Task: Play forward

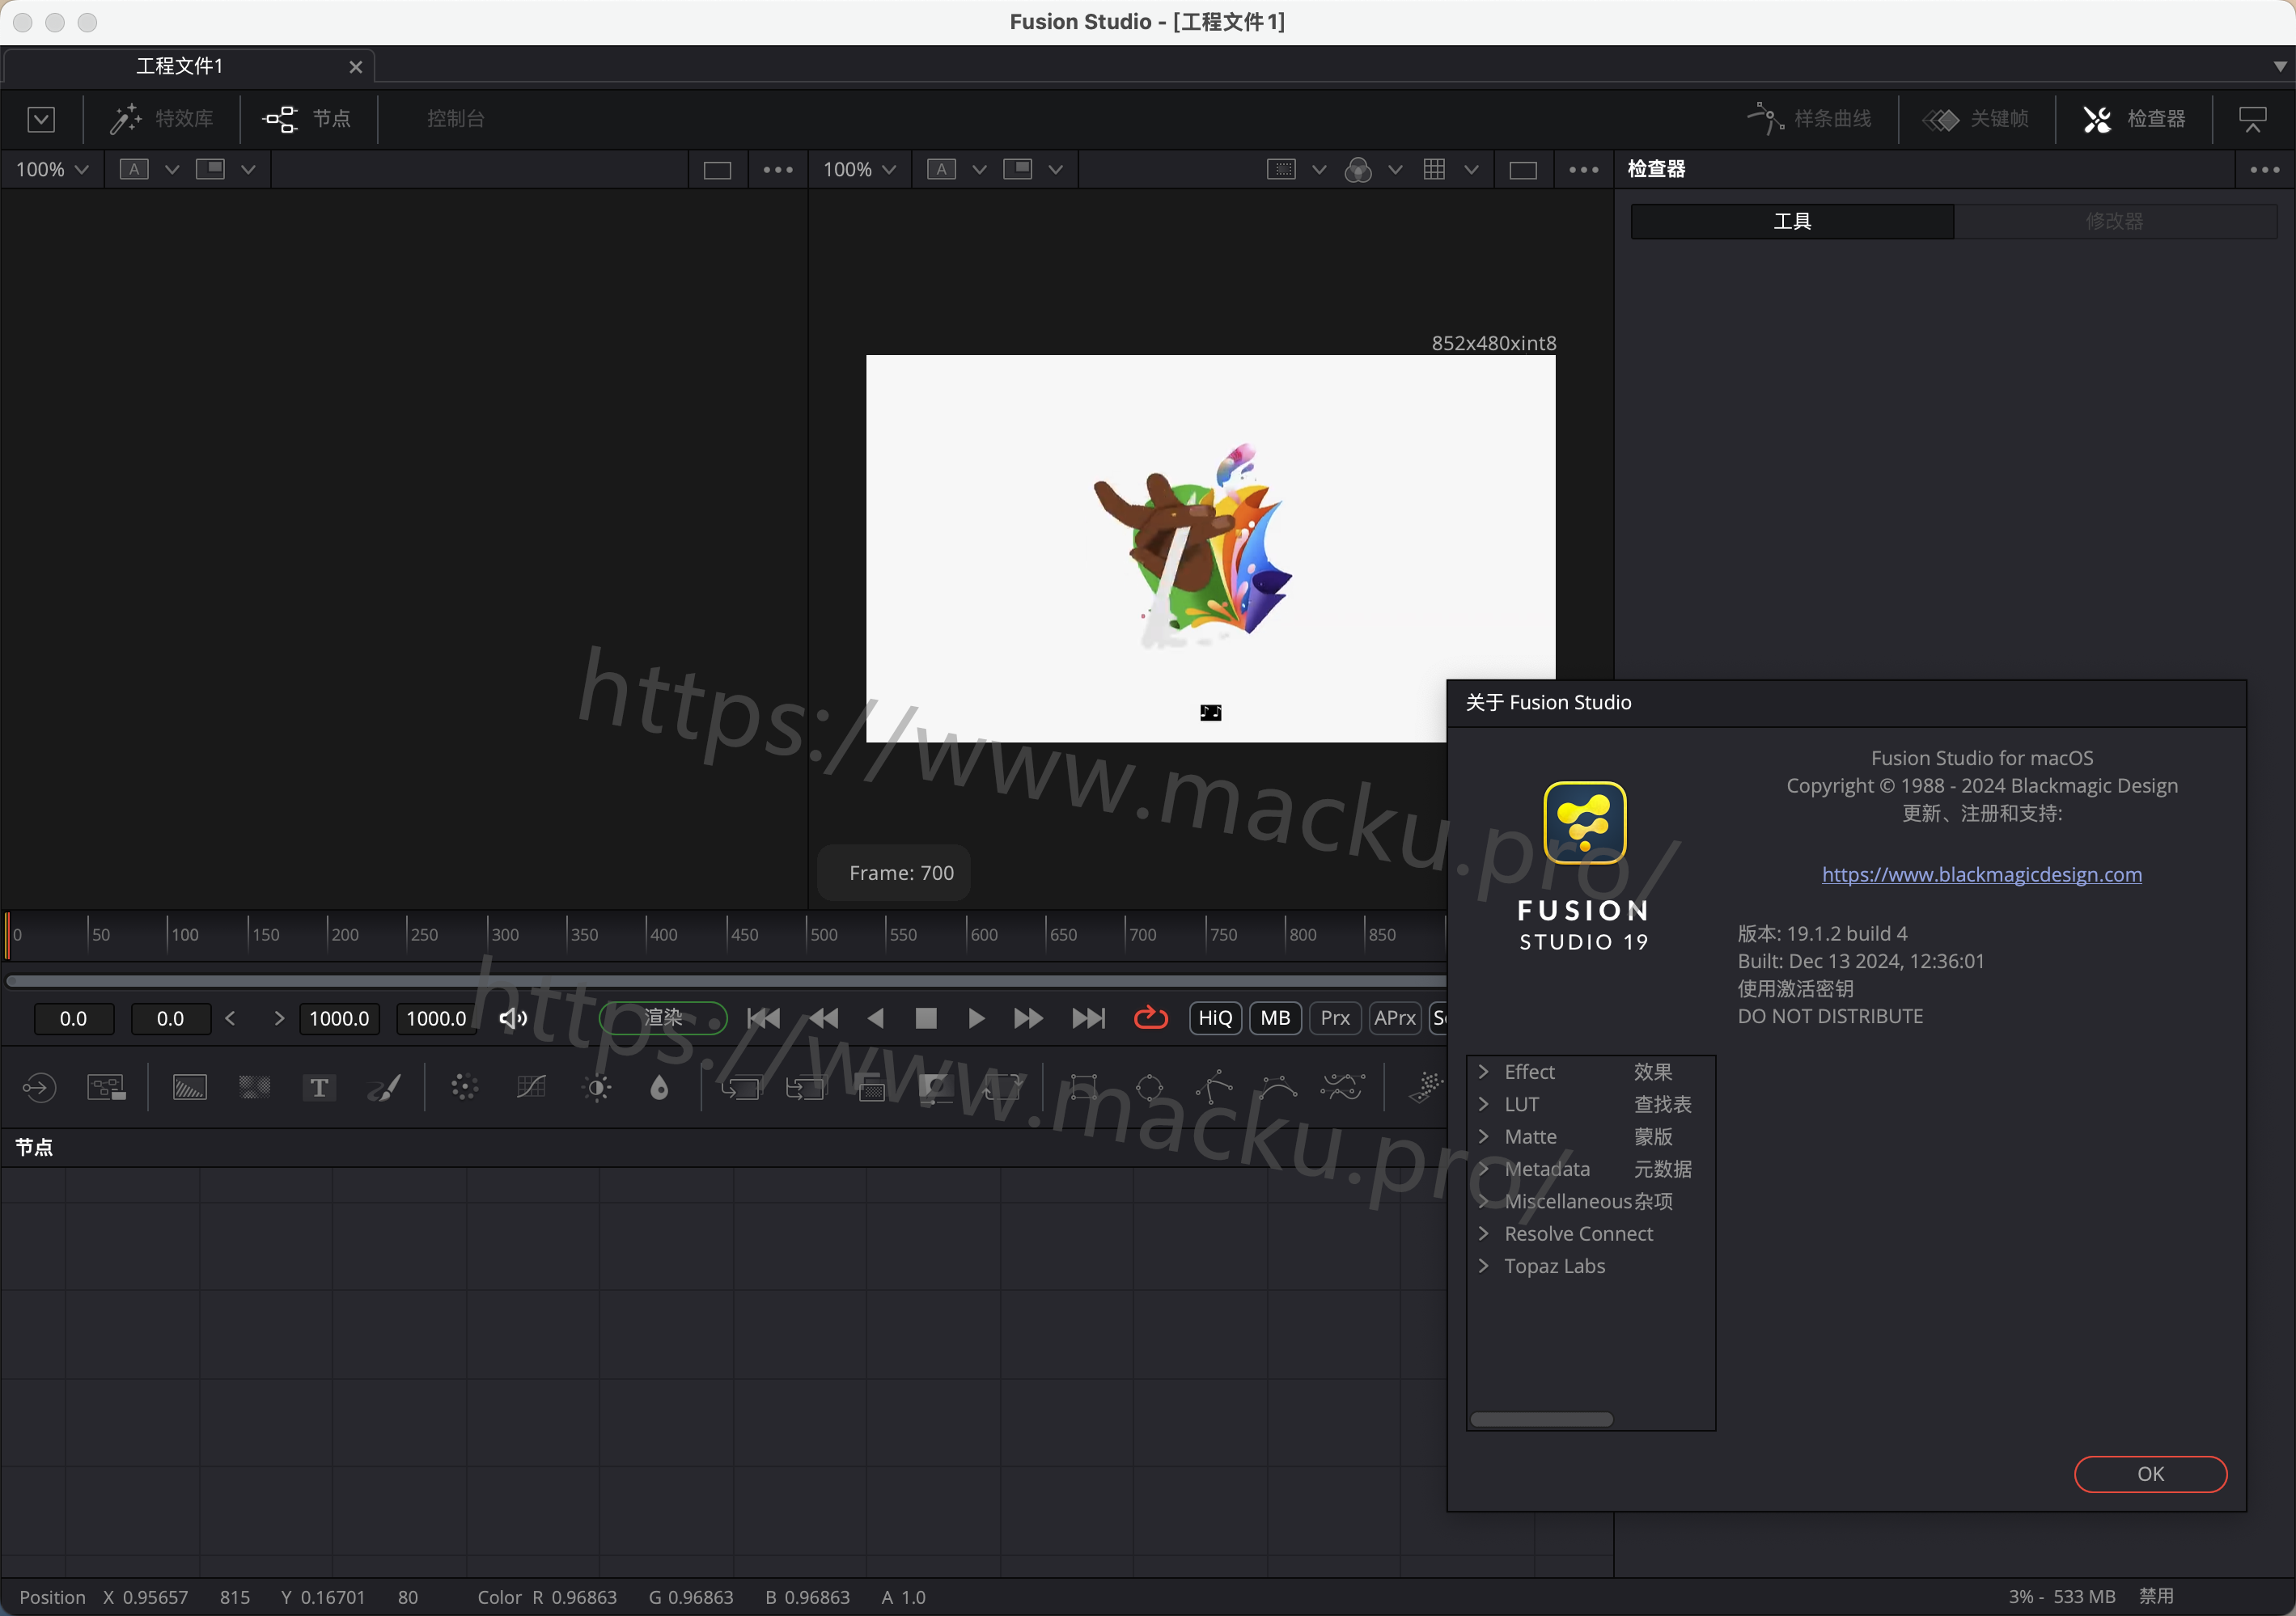Action: (x=976, y=1017)
